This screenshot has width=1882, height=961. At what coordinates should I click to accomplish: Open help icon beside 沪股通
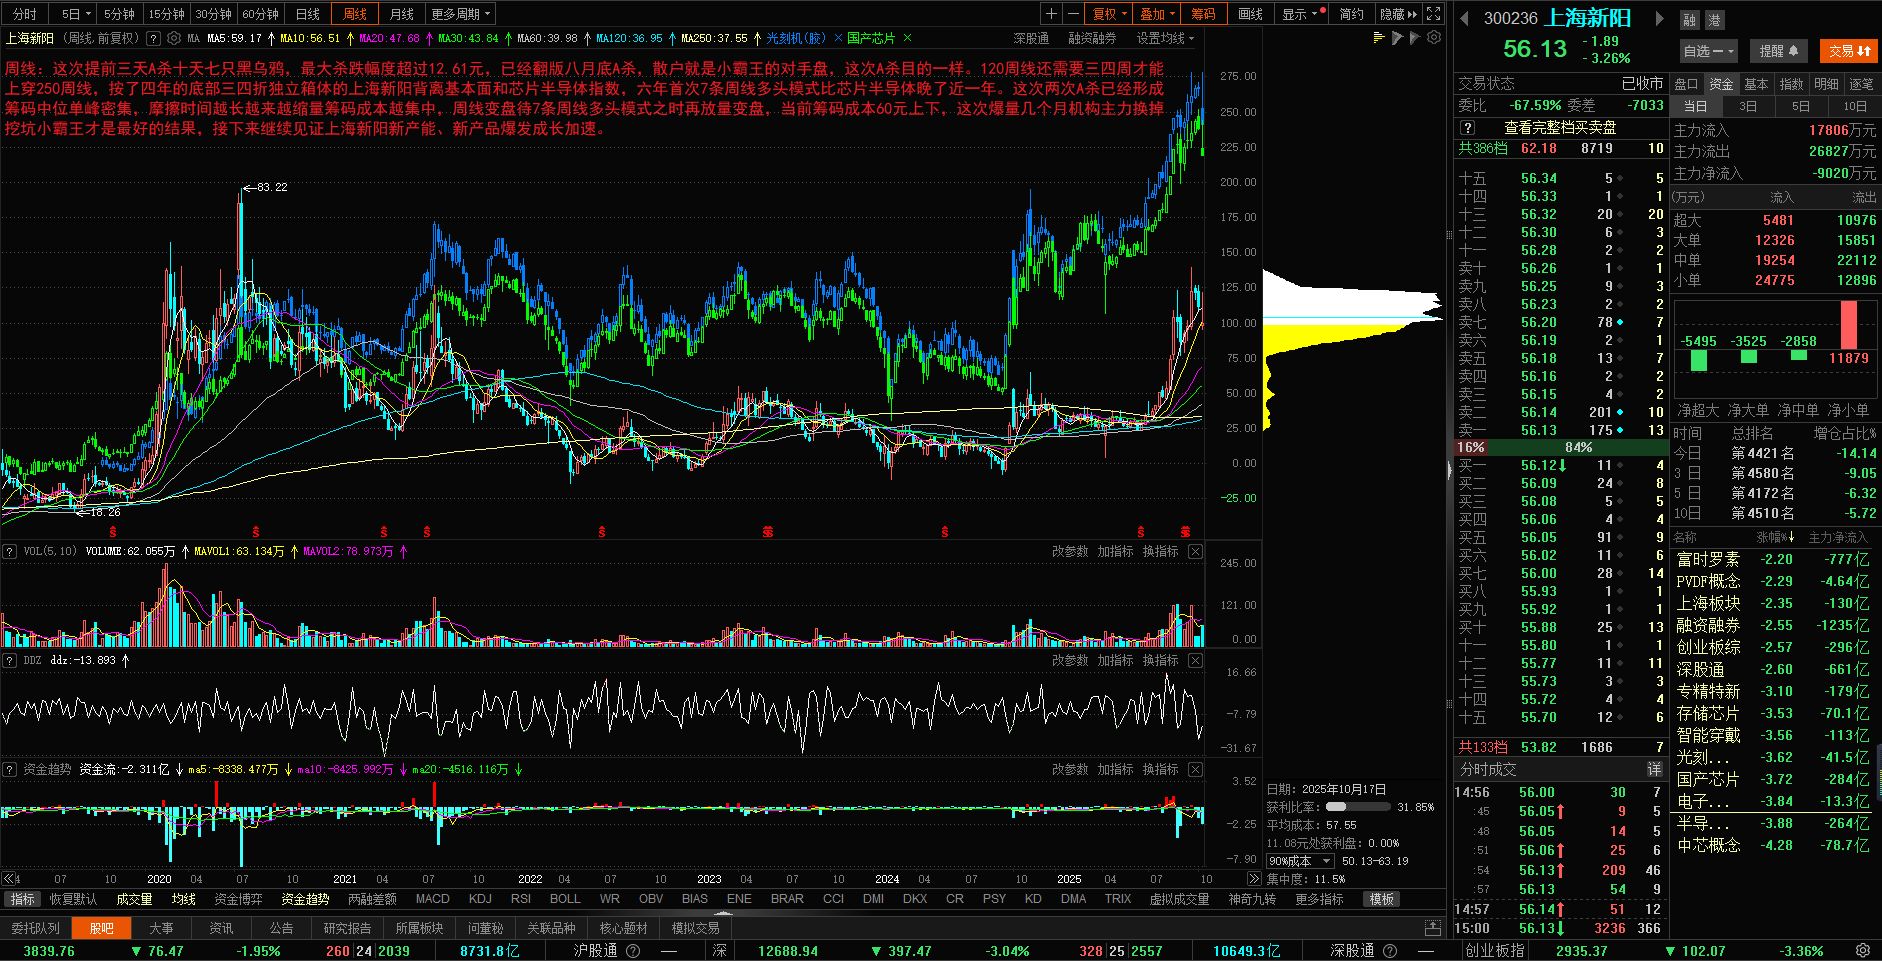633,951
